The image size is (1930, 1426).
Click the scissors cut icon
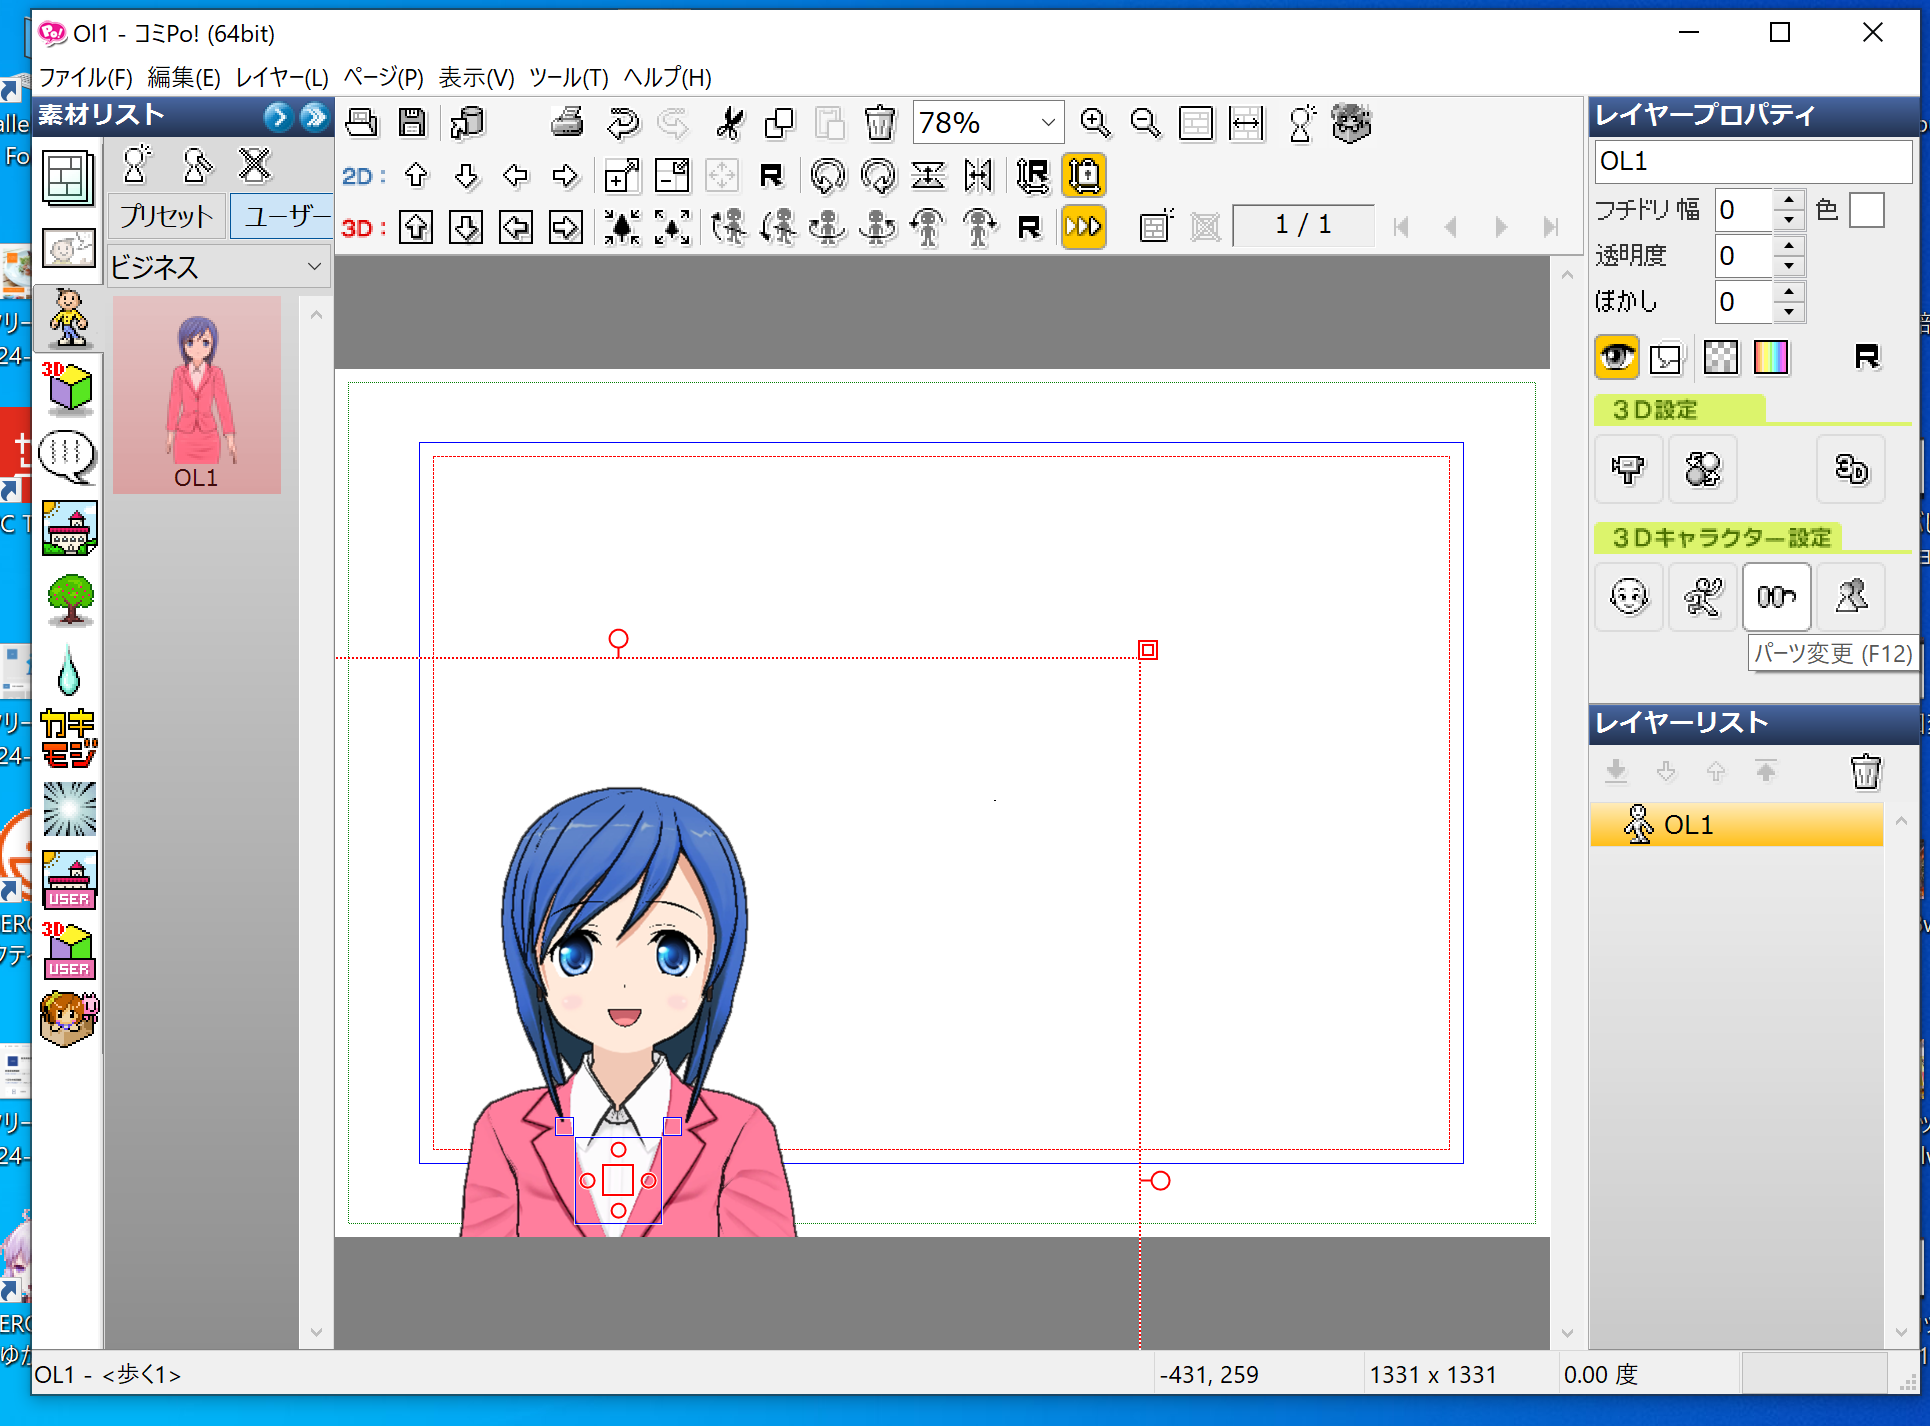coord(730,123)
